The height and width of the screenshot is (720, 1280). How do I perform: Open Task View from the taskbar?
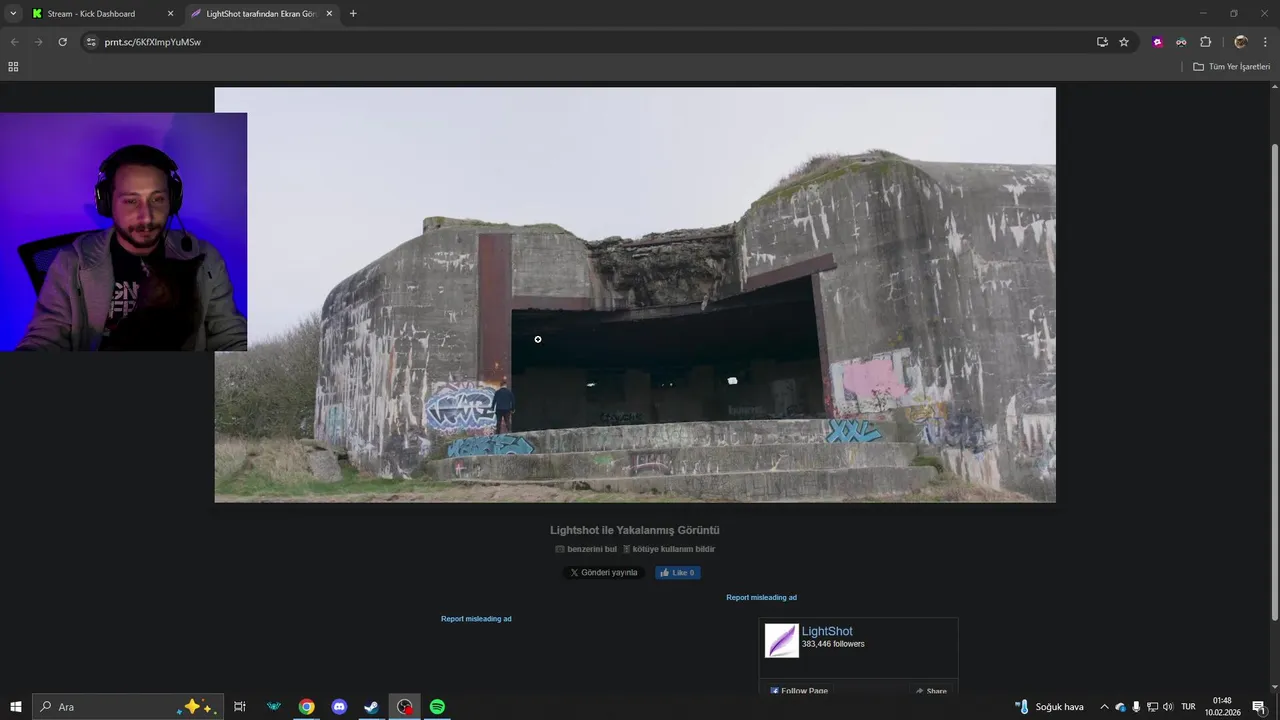pos(240,707)
